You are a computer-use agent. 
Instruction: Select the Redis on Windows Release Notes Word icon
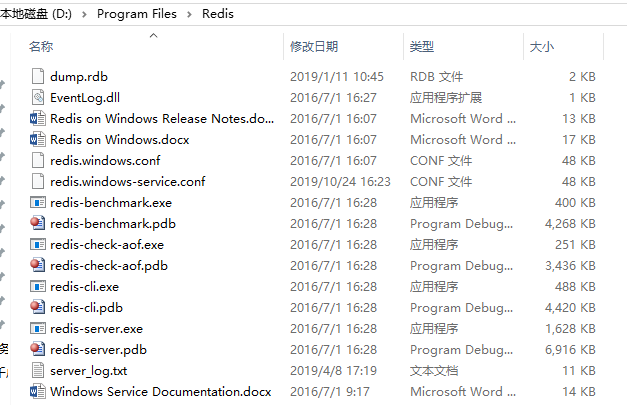coord(38,119)
